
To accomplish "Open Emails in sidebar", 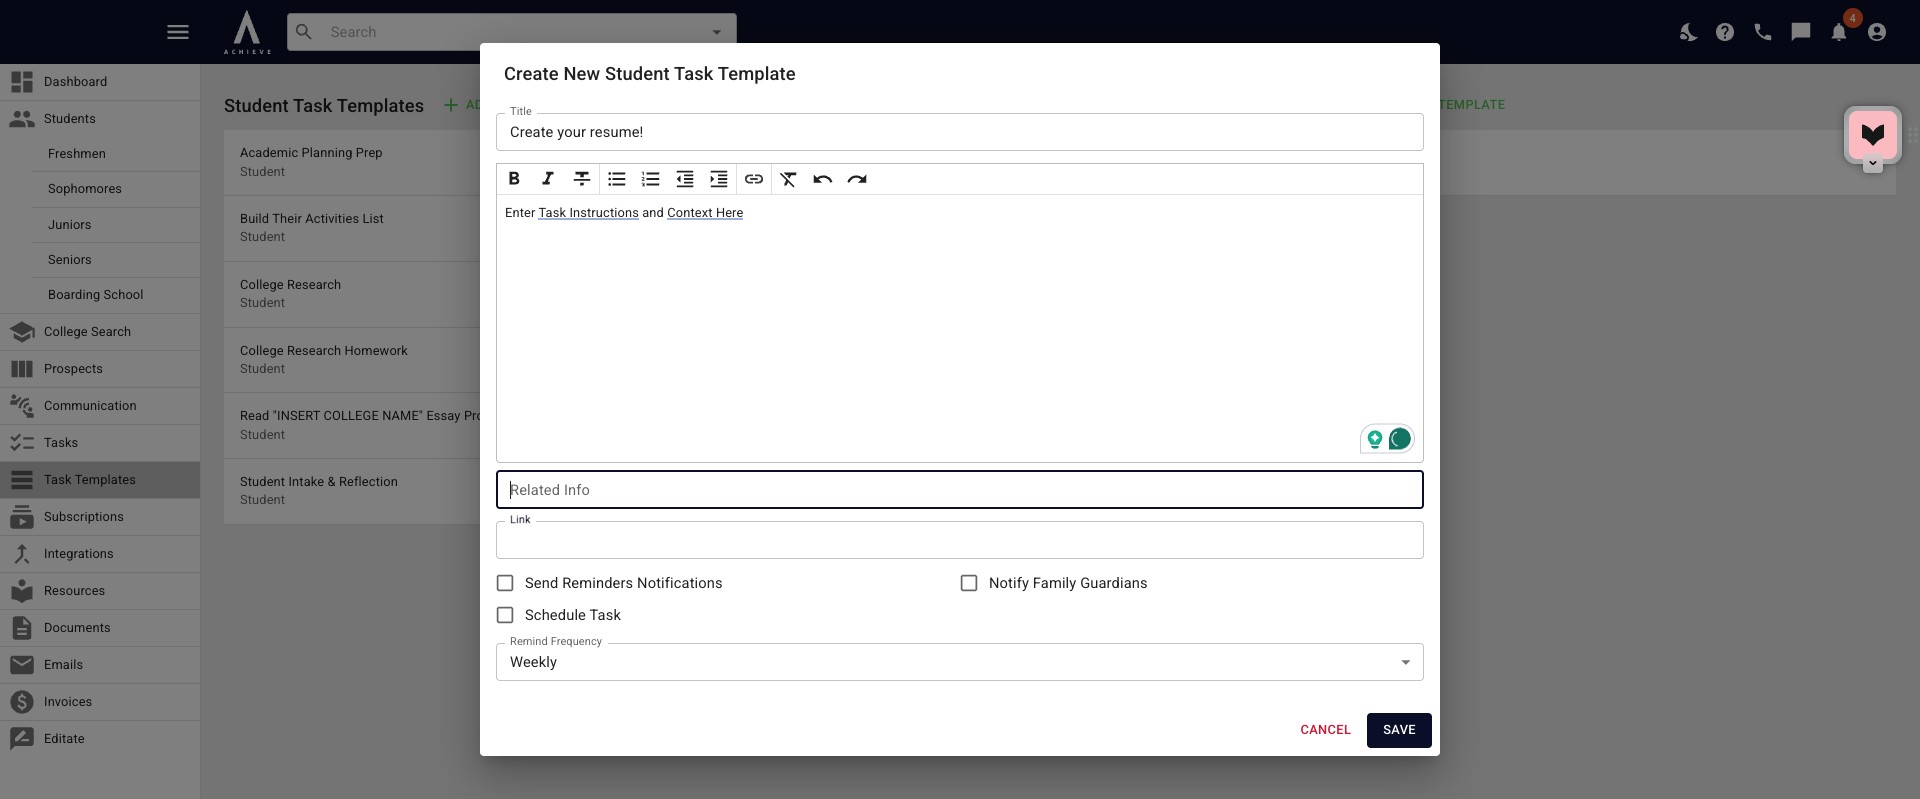I will [100, 665].
